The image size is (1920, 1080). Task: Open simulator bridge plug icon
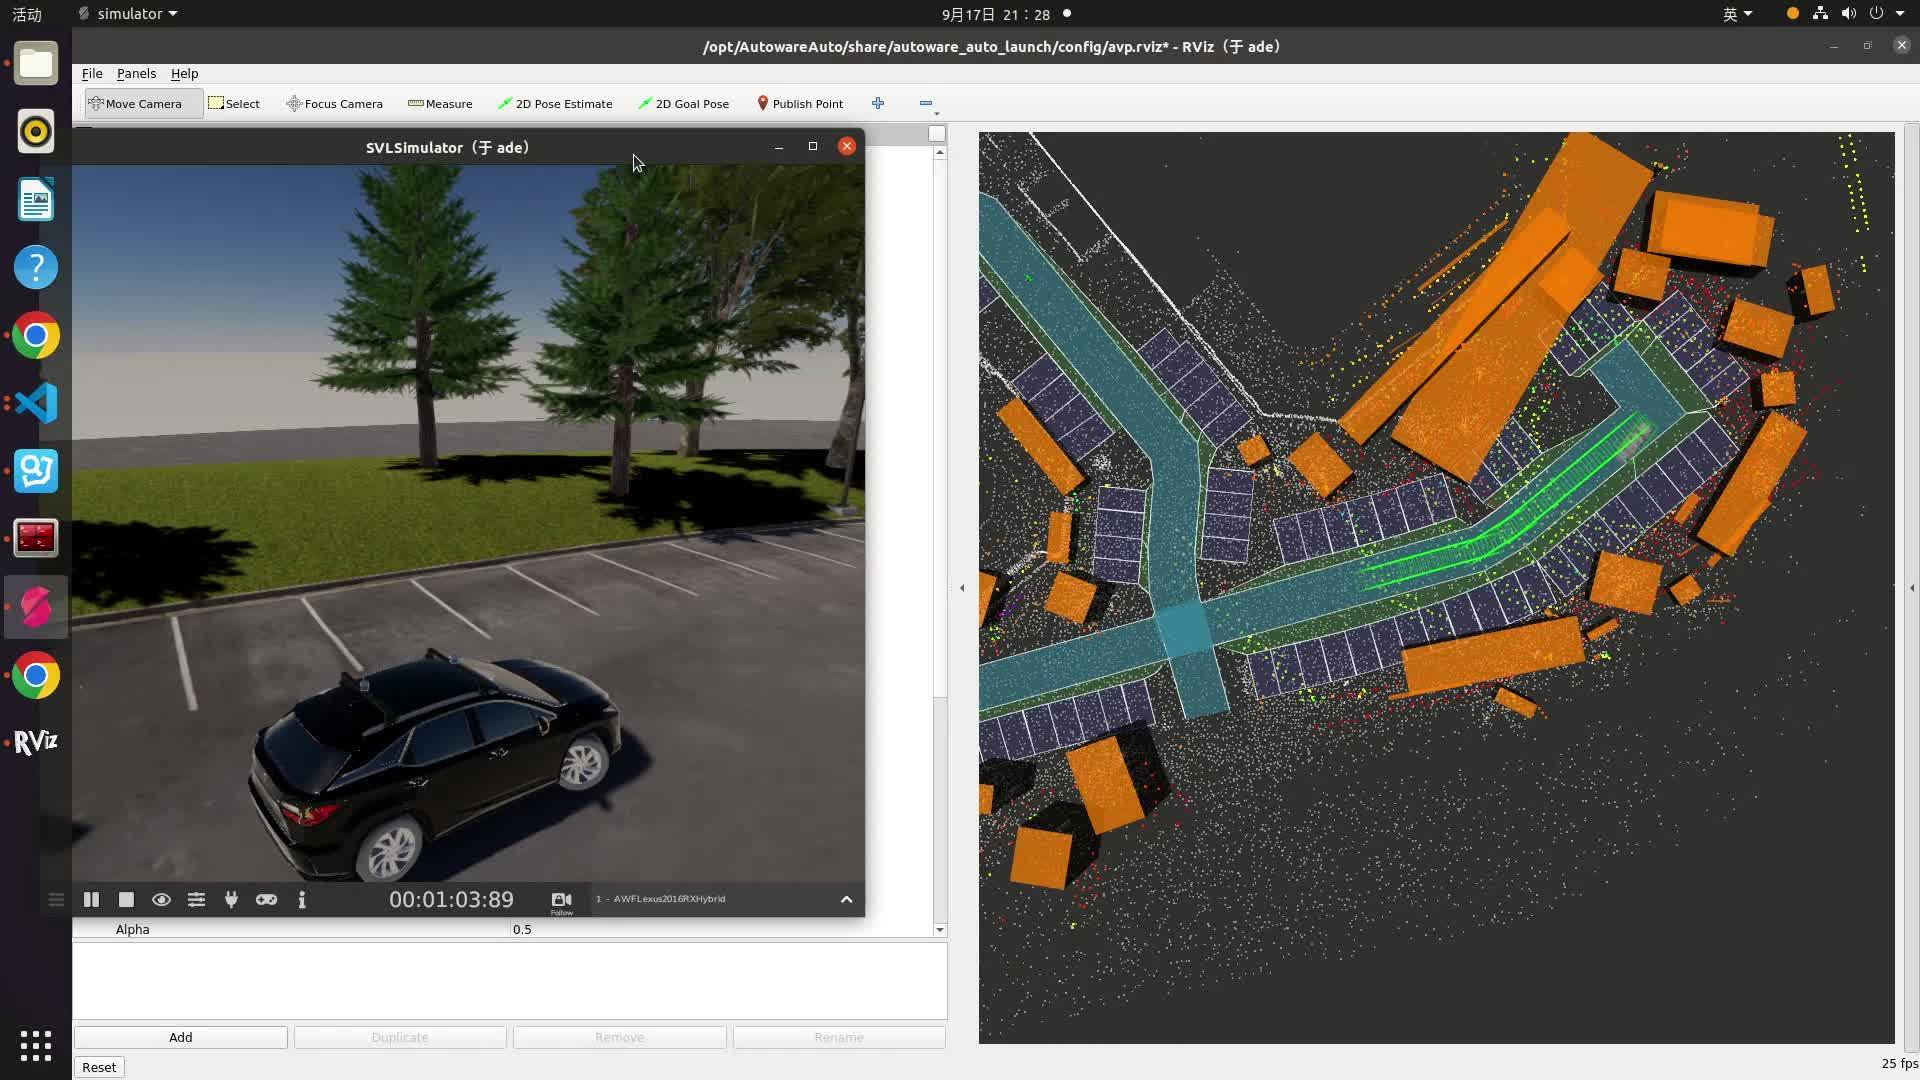coord(231,899)
